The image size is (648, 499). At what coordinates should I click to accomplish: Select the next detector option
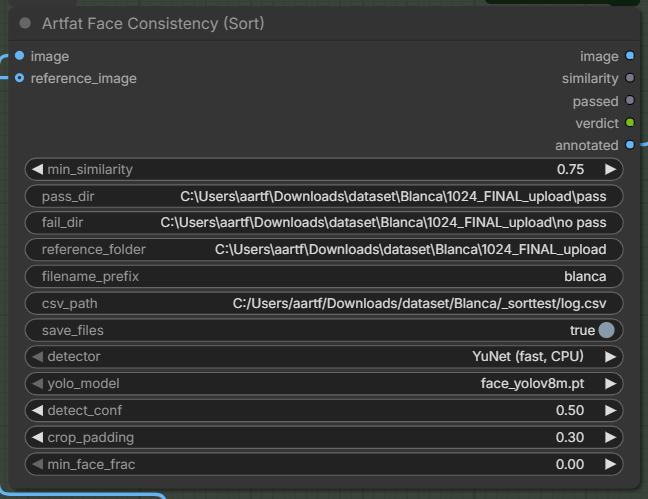point(610,357)
